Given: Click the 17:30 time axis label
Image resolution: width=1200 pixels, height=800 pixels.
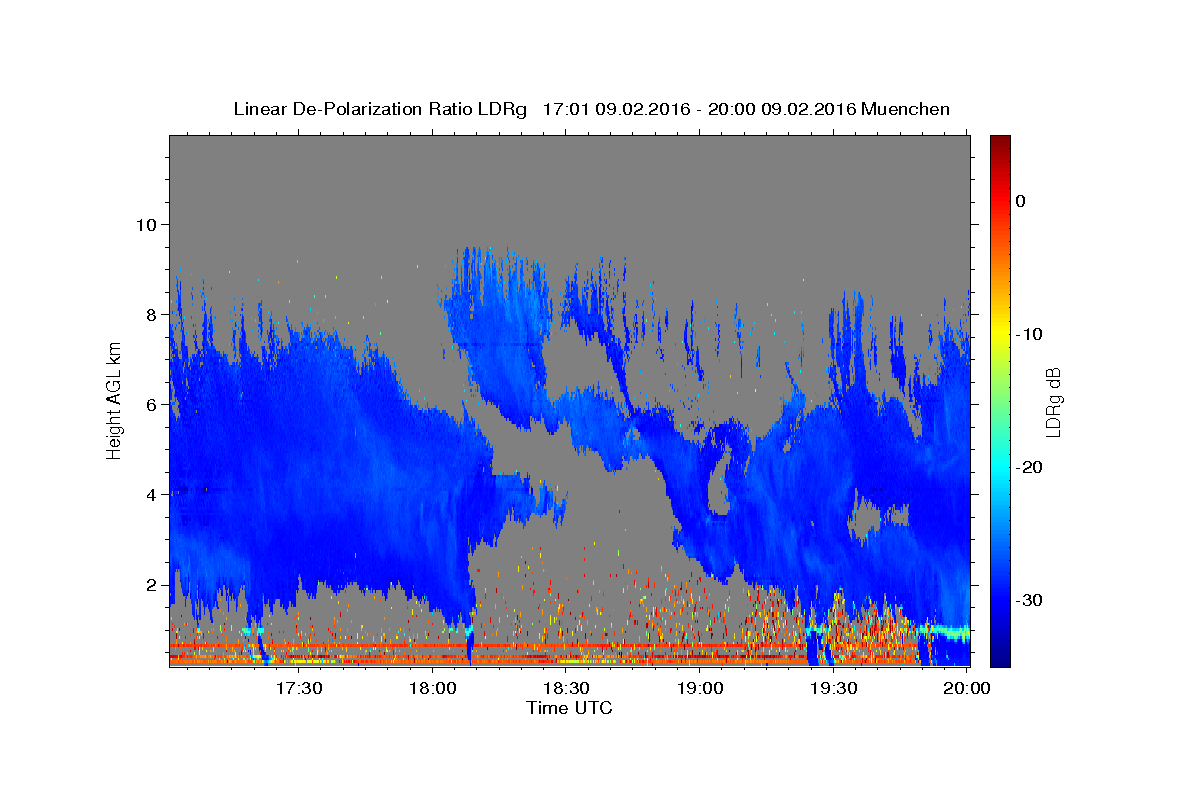Looking at the screenshot, I should click(298, 688).
